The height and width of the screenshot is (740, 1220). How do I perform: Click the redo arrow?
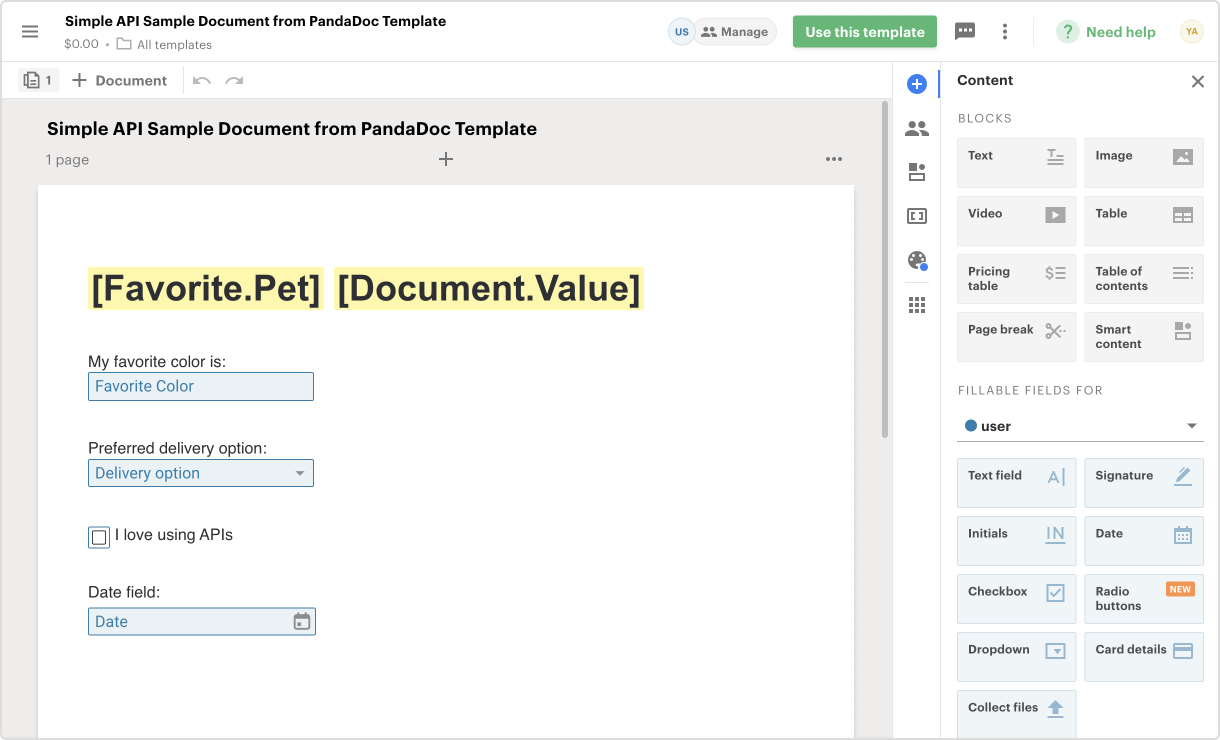(x=234, y=80)
